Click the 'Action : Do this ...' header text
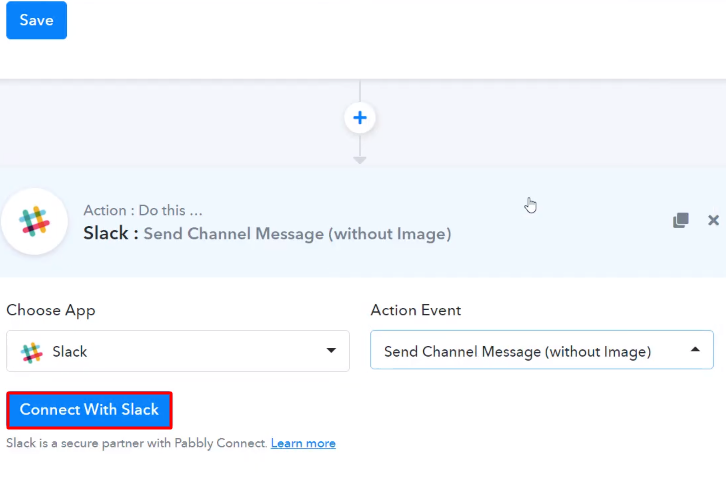Viewport: 726px width, 500px height. 143,210
